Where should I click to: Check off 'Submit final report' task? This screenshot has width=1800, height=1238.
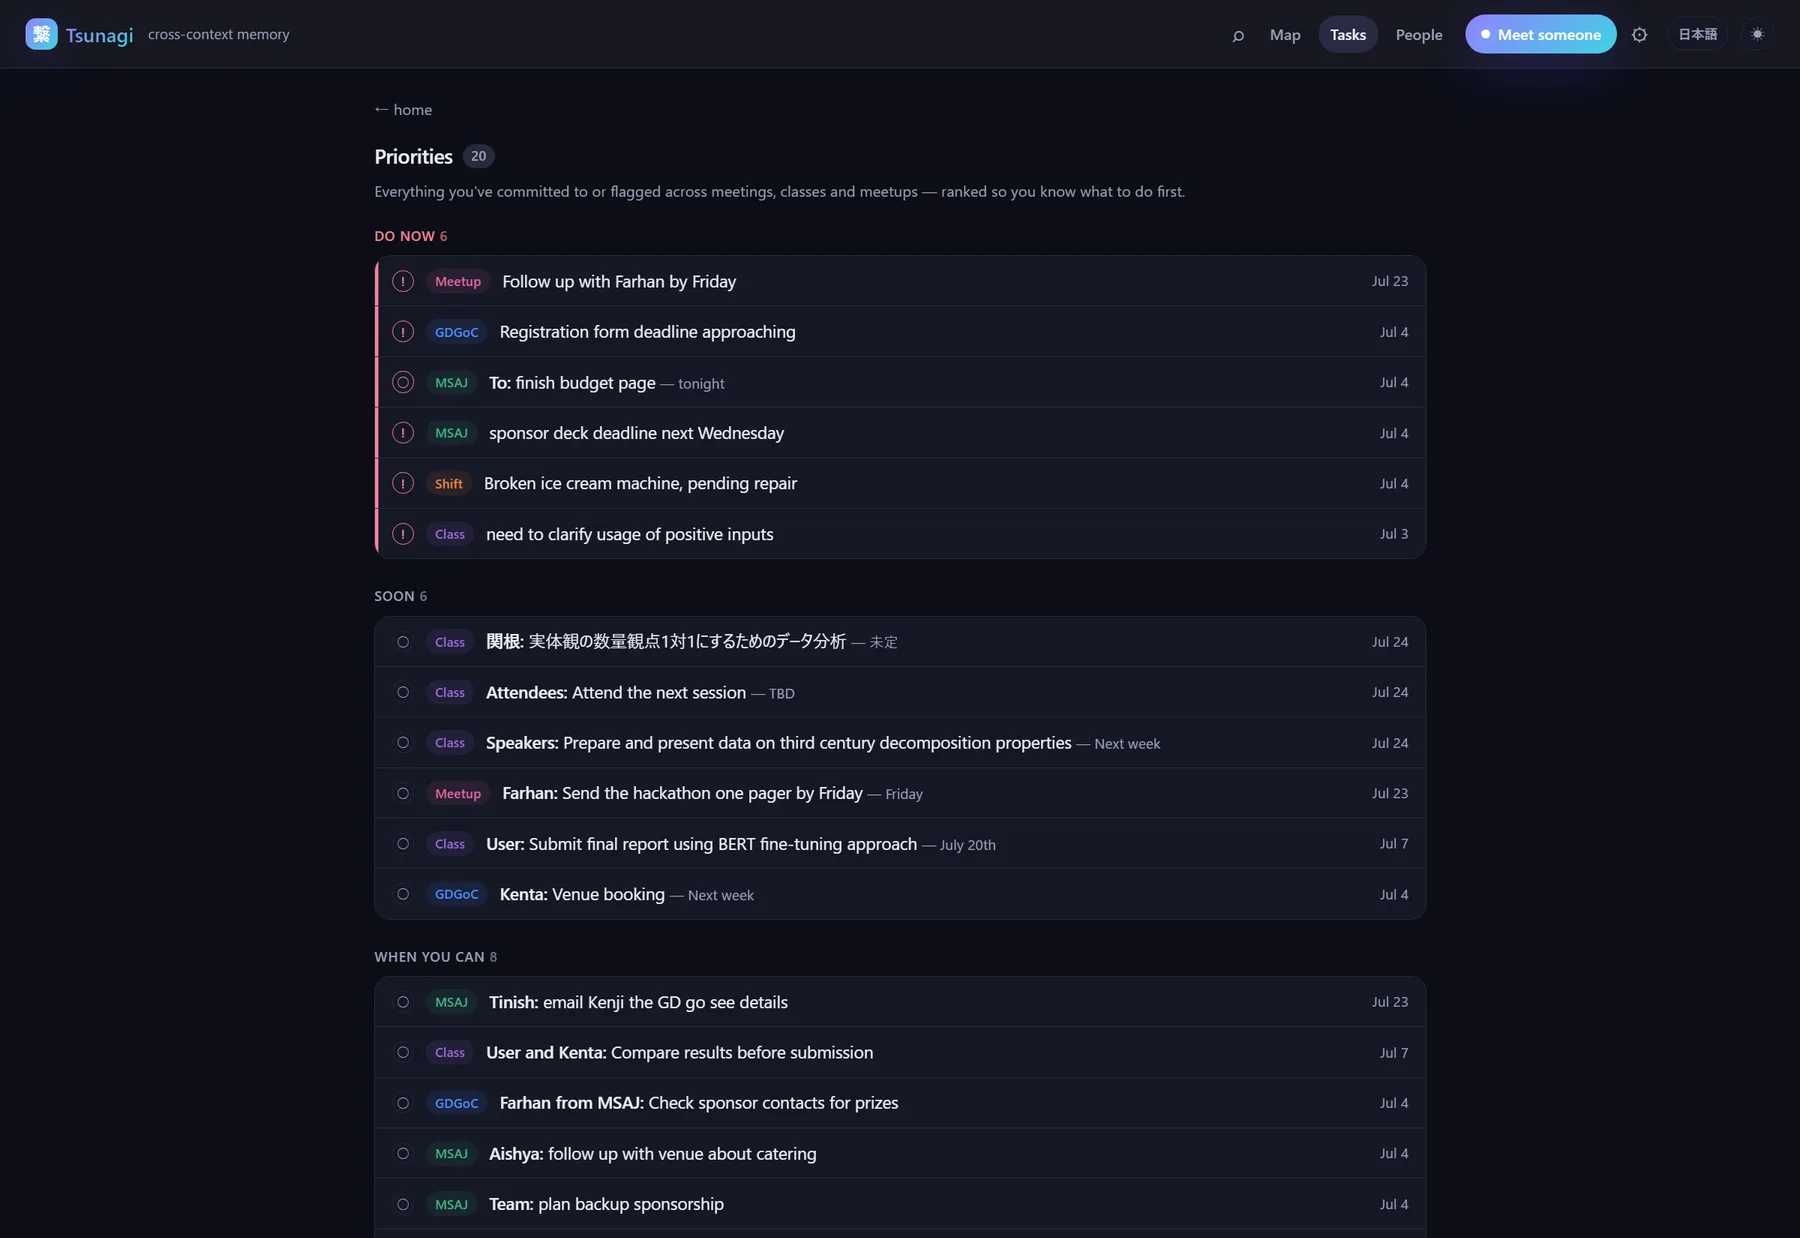pos(403,844)
